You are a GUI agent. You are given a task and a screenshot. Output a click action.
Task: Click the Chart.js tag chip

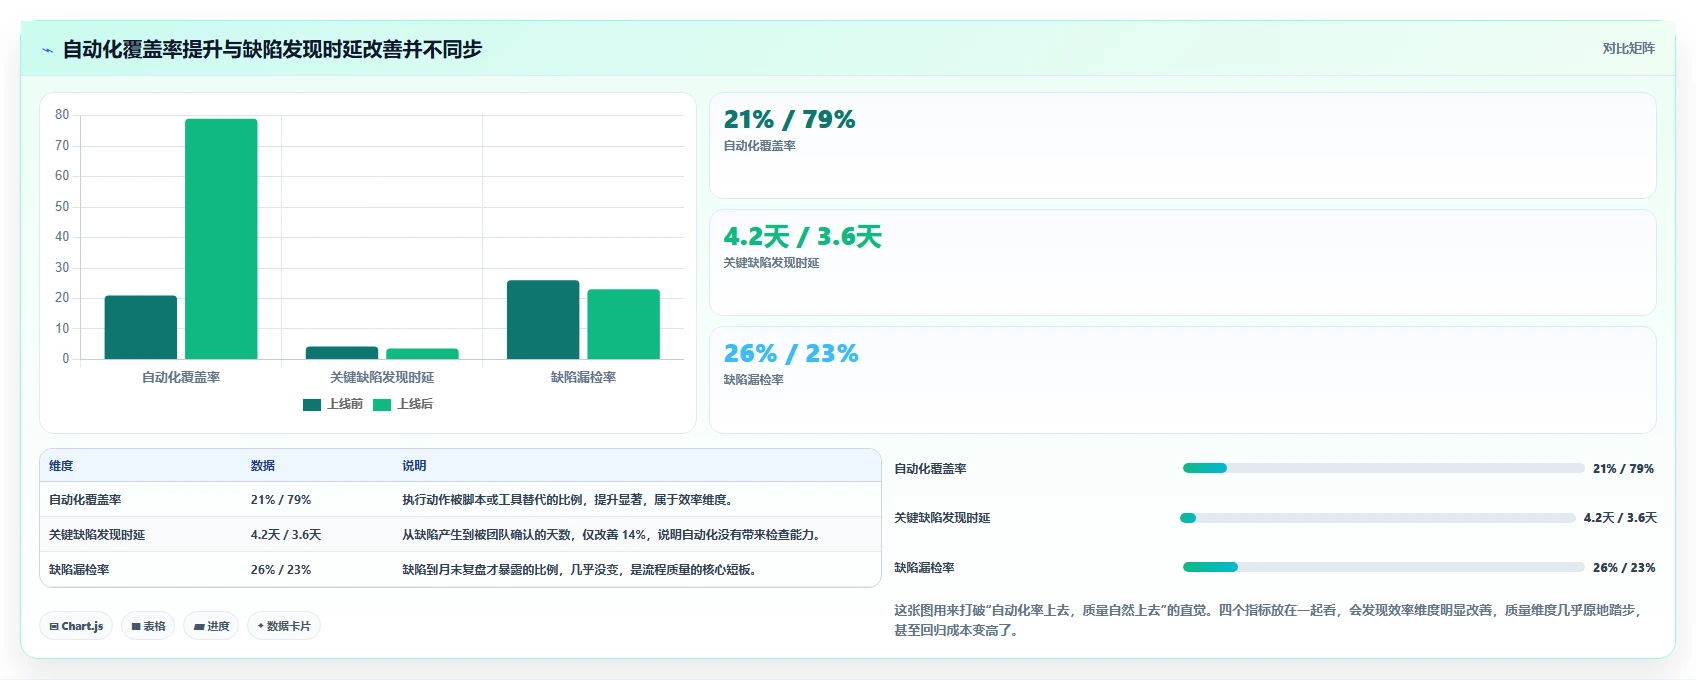click(x=76, y=626)
